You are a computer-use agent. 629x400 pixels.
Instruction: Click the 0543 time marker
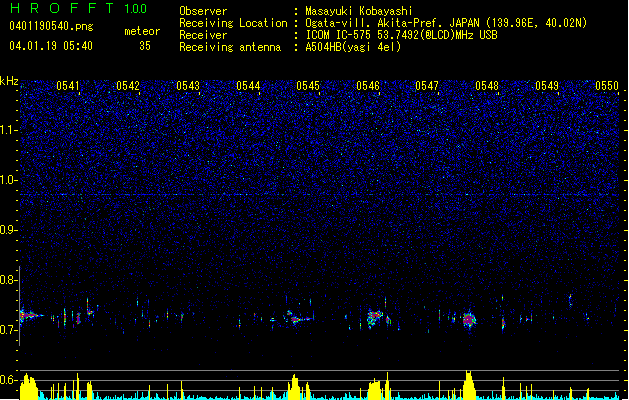188,86
